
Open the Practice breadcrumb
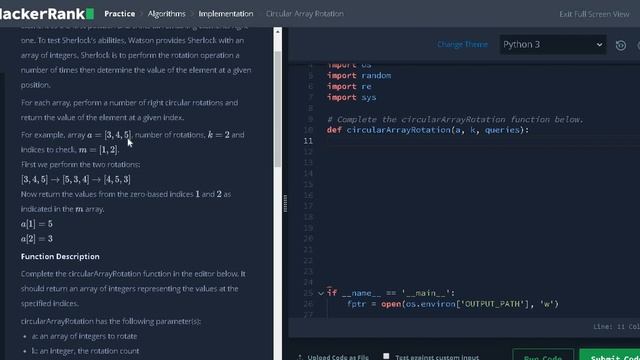[x=120, y=13]
